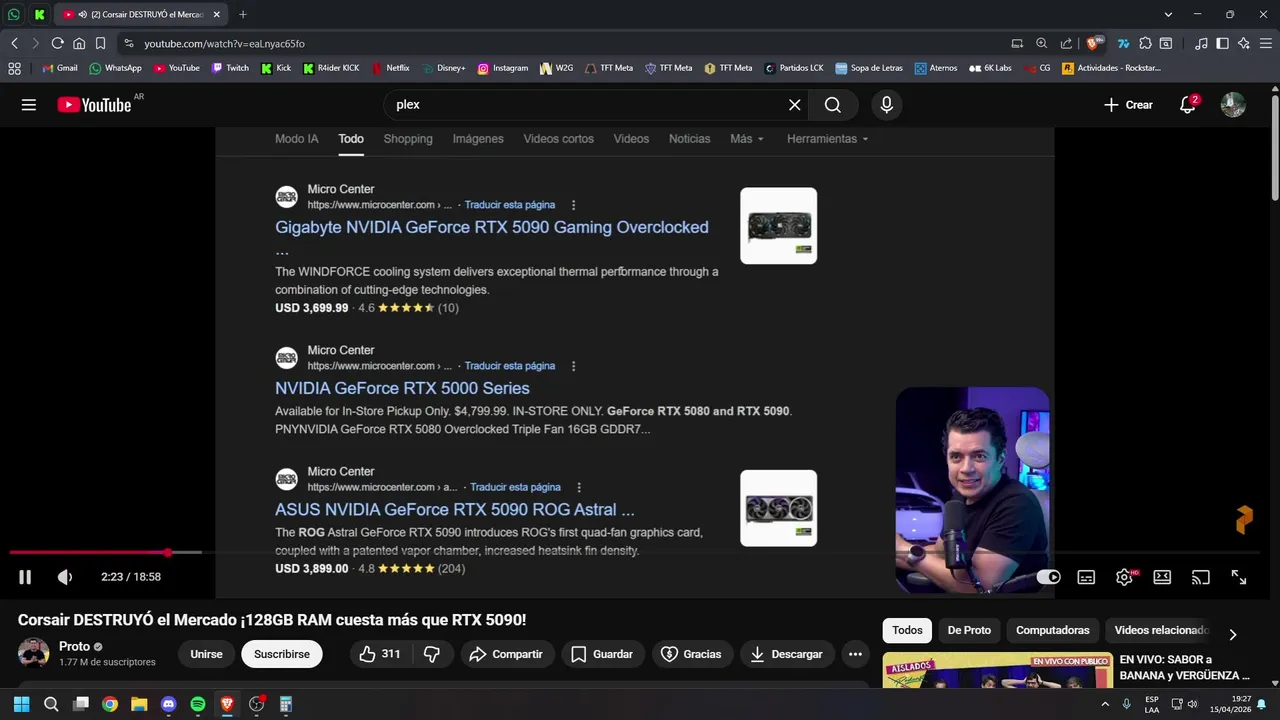The height and width of the screenshot is (720, 1280).
Task: Send thanks with the Gracias button
Action: pos(691,654)
